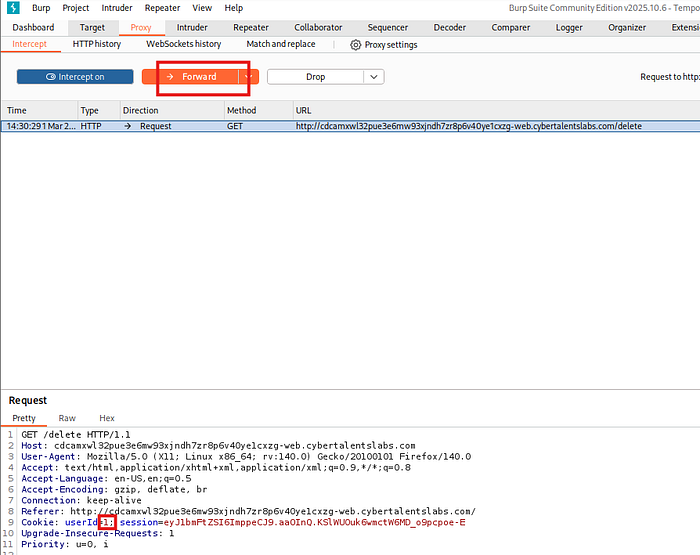Viewport: 700px width, 555px height.
Task: Switch to the Raw request view
Action: [x=67, y=418]
